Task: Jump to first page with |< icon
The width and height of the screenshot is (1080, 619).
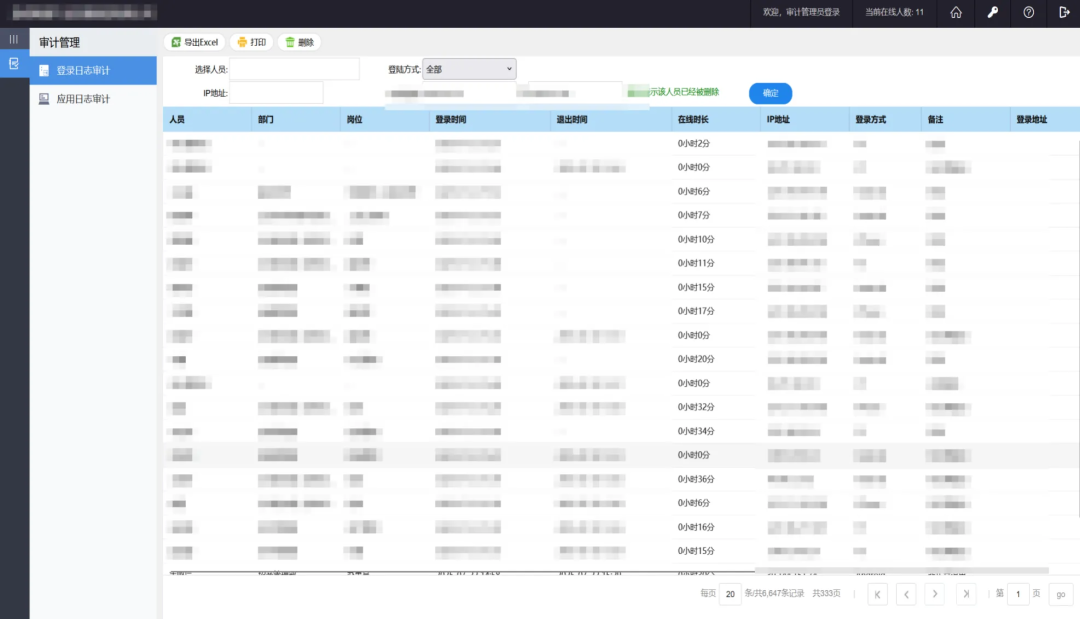Action: (877, 594)
